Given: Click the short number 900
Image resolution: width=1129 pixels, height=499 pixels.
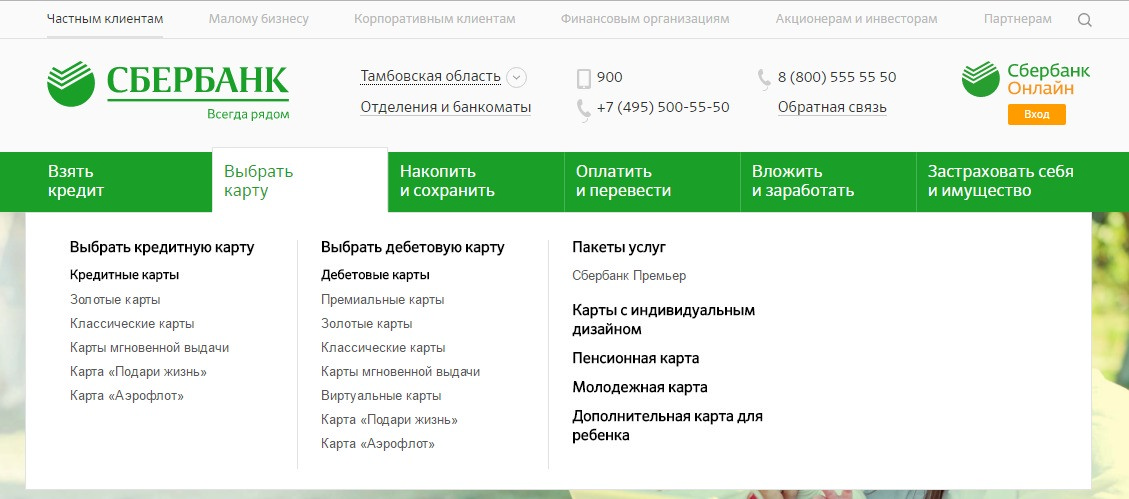Looking at the screenshot, I should (610, 77).
